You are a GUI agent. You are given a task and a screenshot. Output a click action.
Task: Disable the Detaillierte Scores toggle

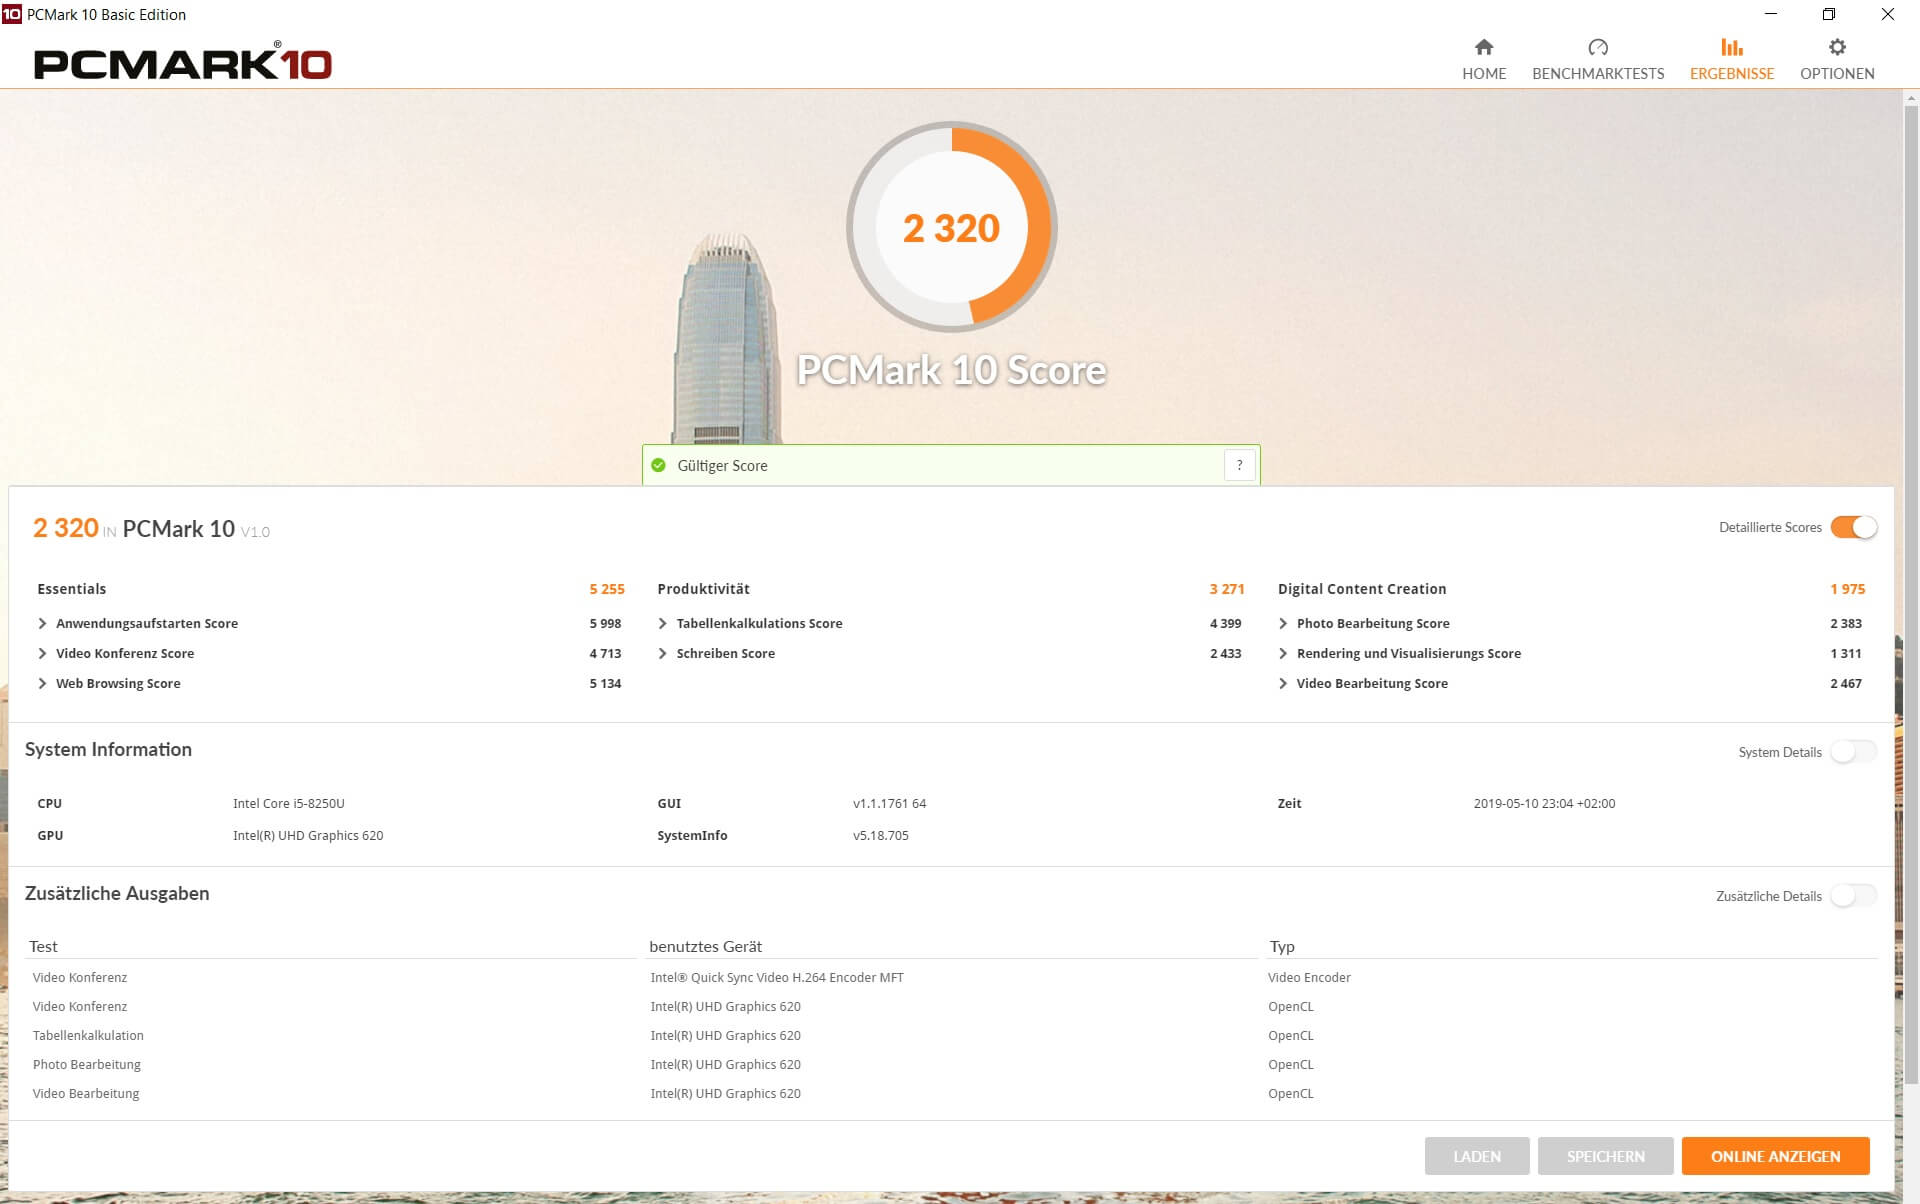(x=1853, y=527)
